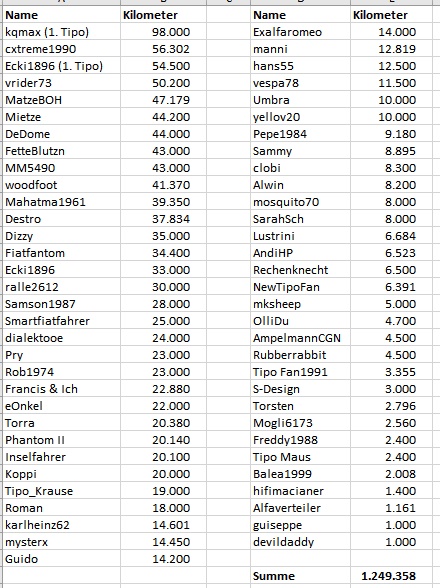This screenshot has width=440, height=588.
Task: Click the cell reading Rechenknecht
Action: [300, 270]
